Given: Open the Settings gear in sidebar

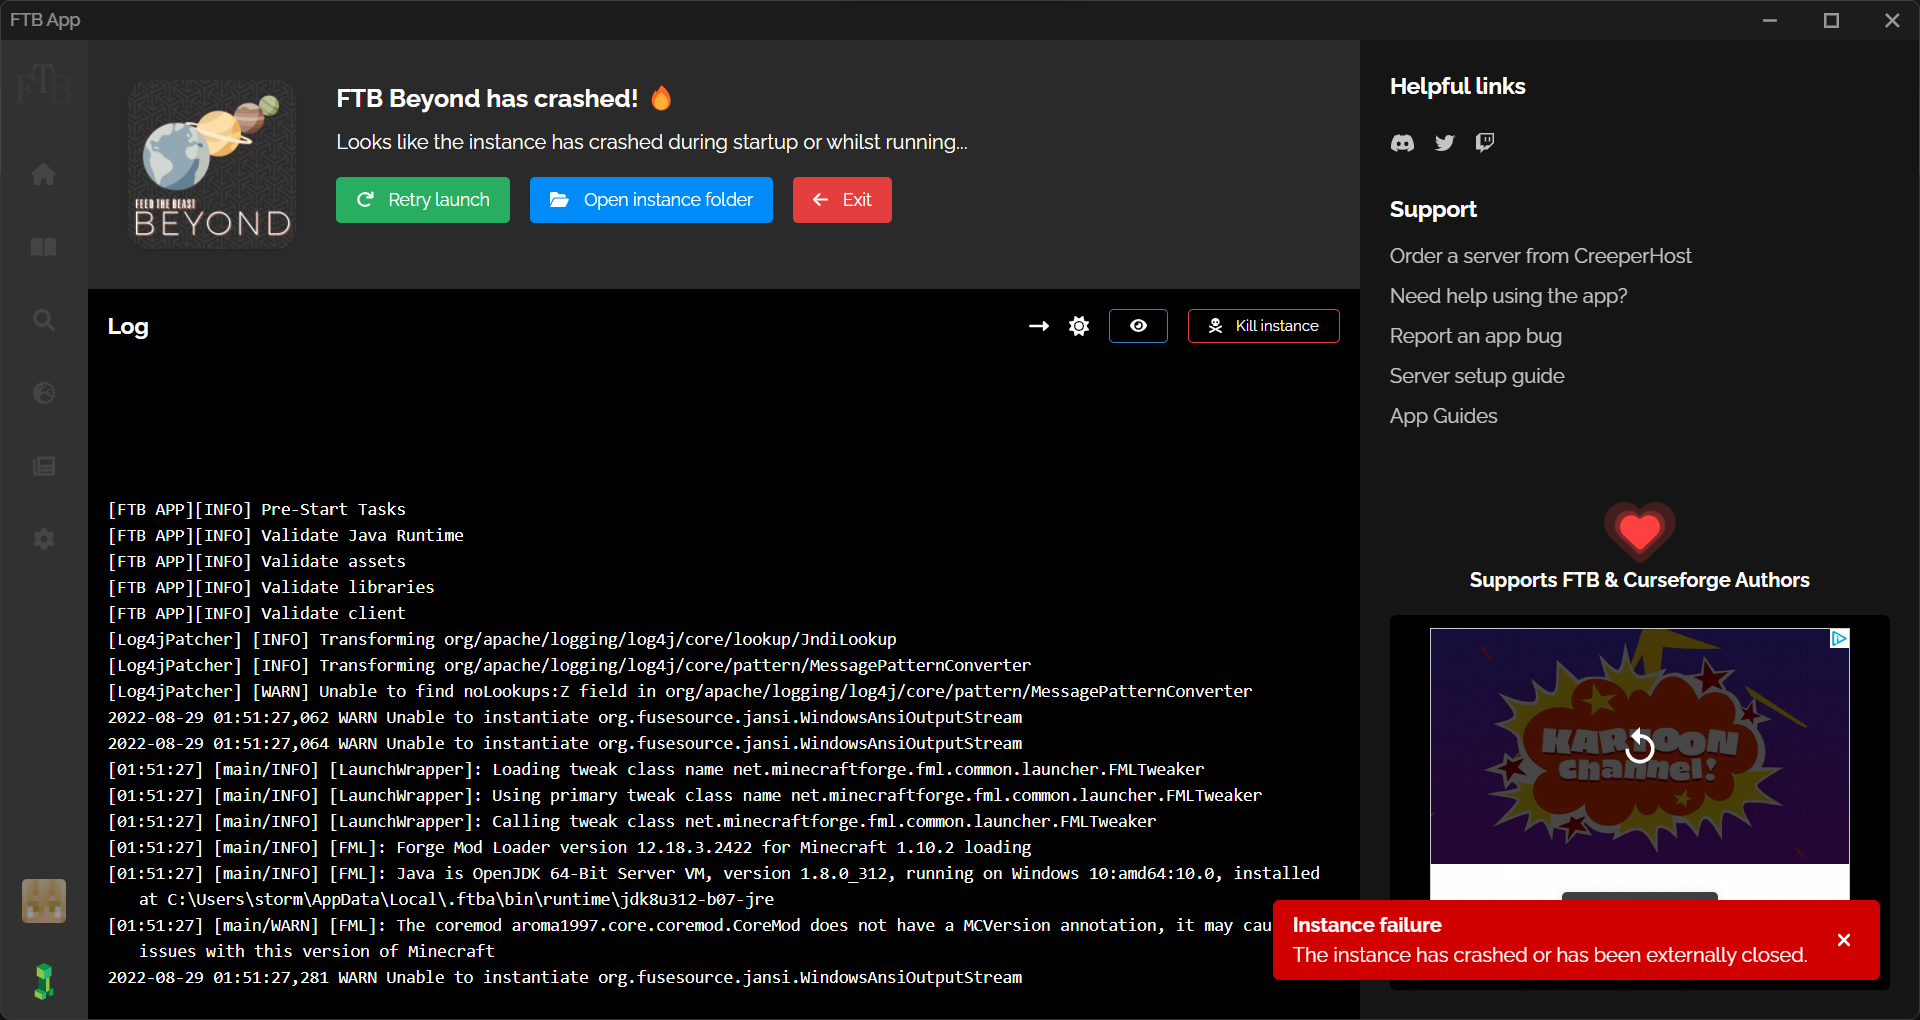Looking at the screenshot, I should point(44,539).
